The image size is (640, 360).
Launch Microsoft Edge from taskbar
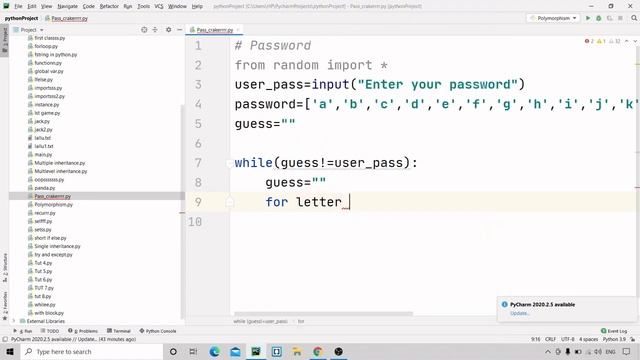click(214, 351)
